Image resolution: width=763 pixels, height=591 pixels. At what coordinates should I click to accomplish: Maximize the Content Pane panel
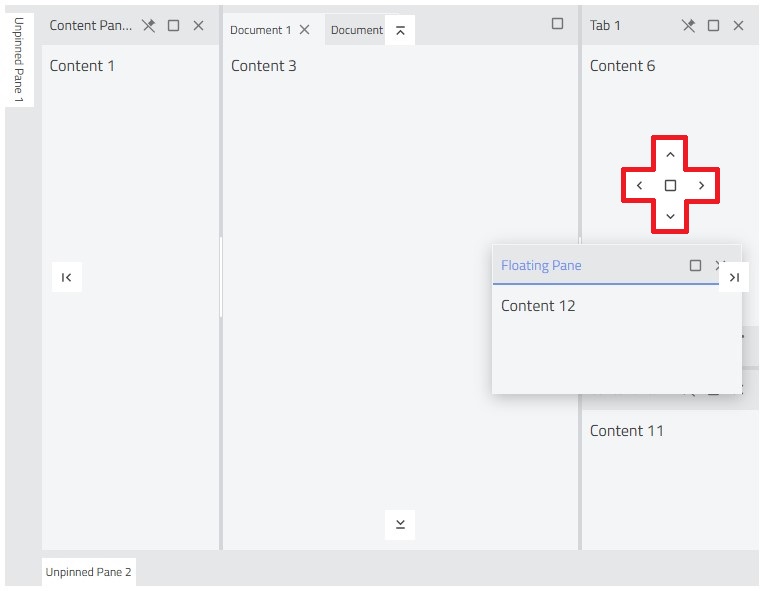pyautogui.click(x=174, y=26)
